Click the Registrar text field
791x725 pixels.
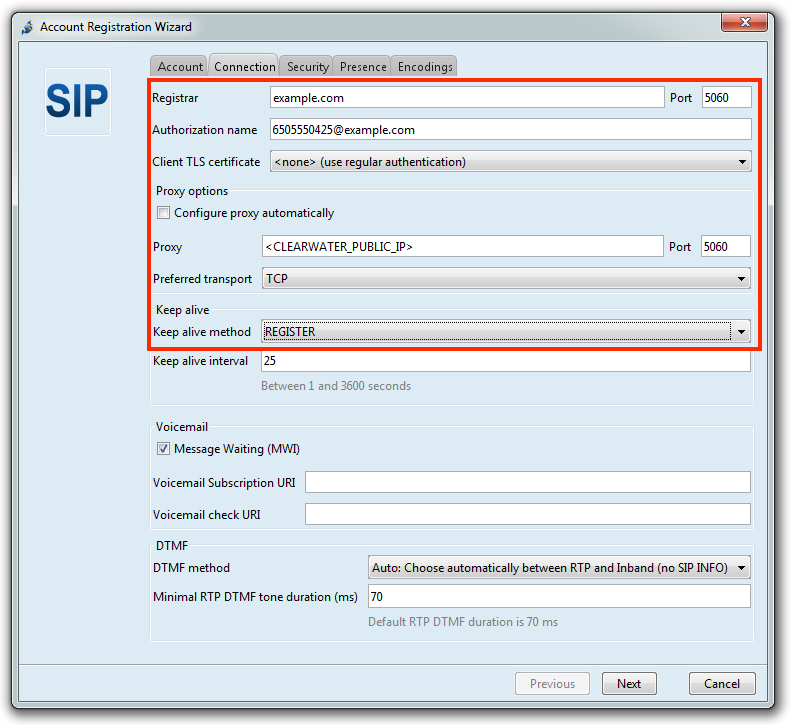(x=467, y=98)
